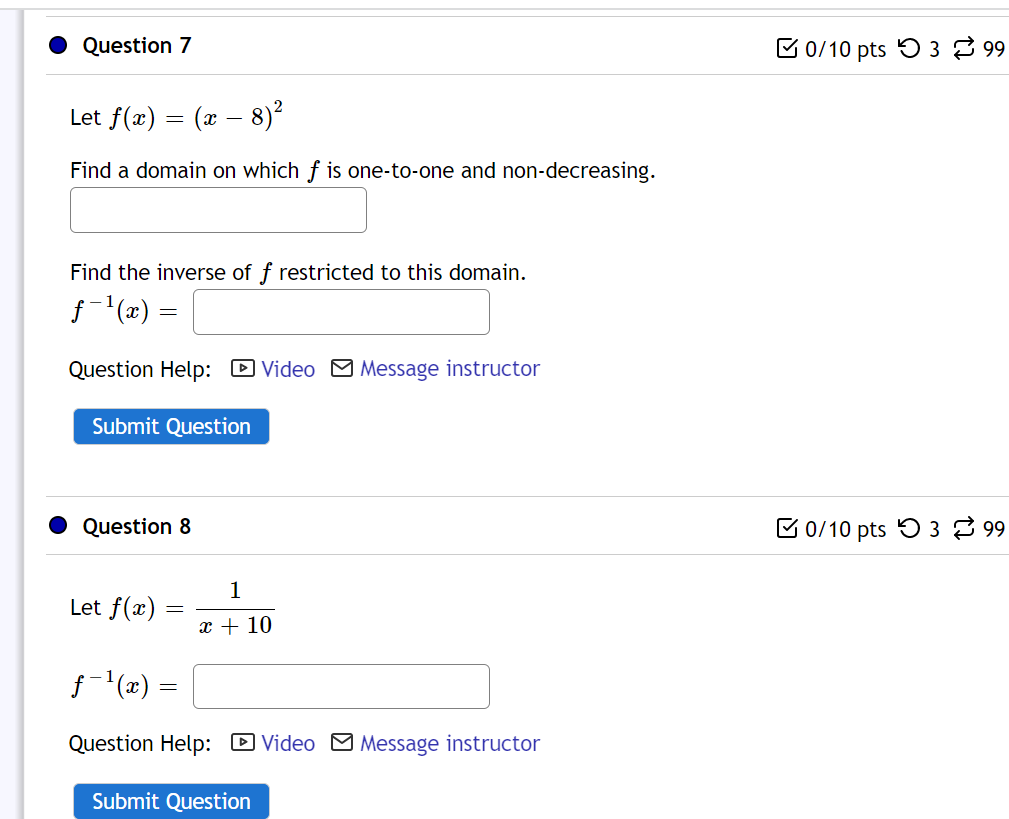Image resolution: width=1009 pixels, height=819 pixels.
Task: Click the Video play icon for Question 7
Action: click(x=242, y=369)
